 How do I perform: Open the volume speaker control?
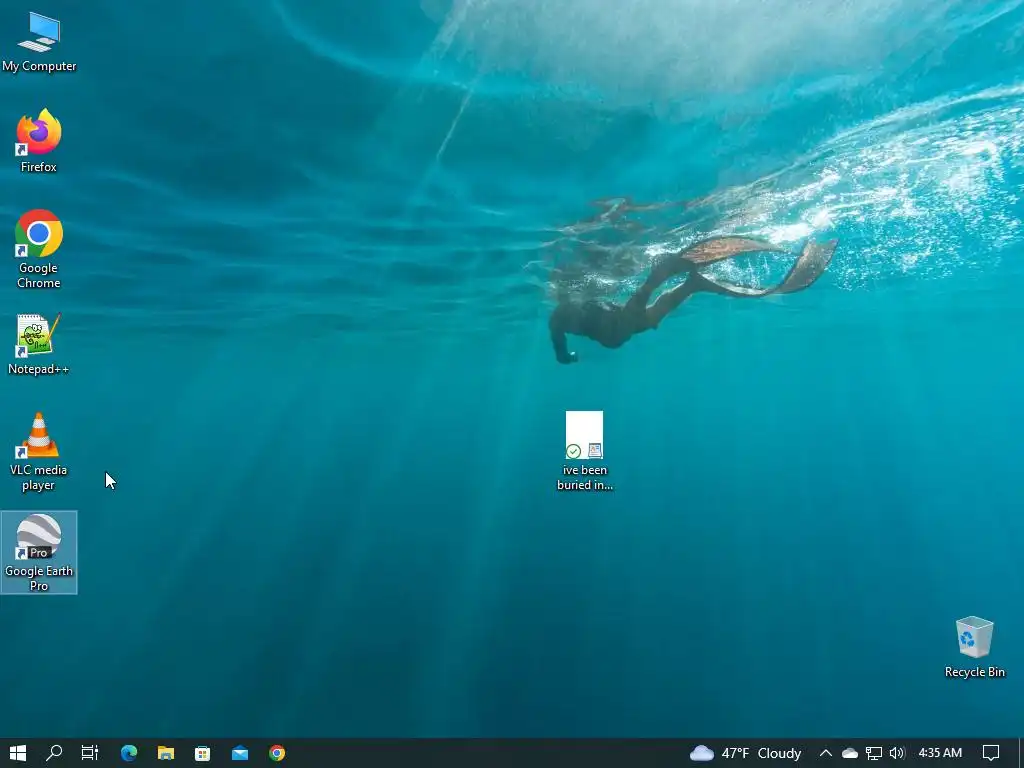(897, 753)
